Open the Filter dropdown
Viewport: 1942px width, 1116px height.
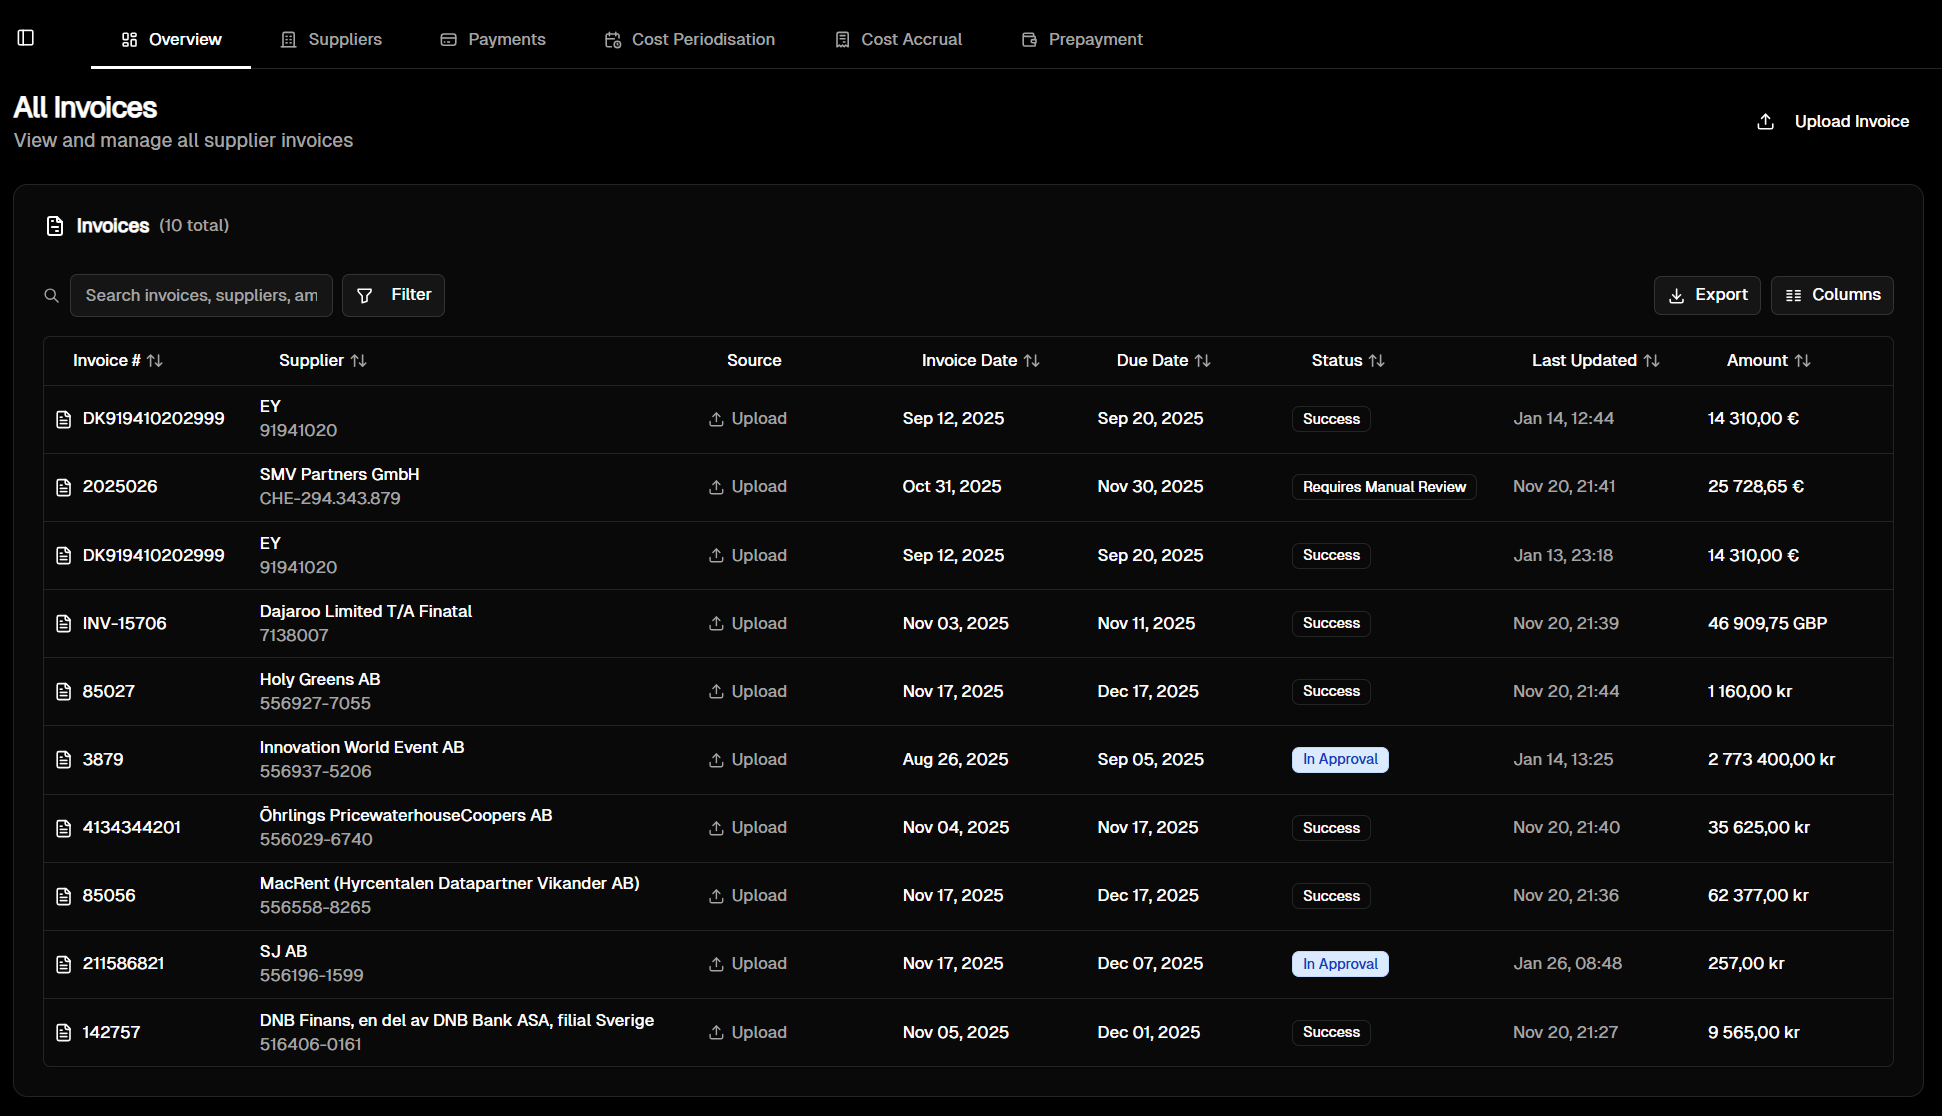[393, 295]
